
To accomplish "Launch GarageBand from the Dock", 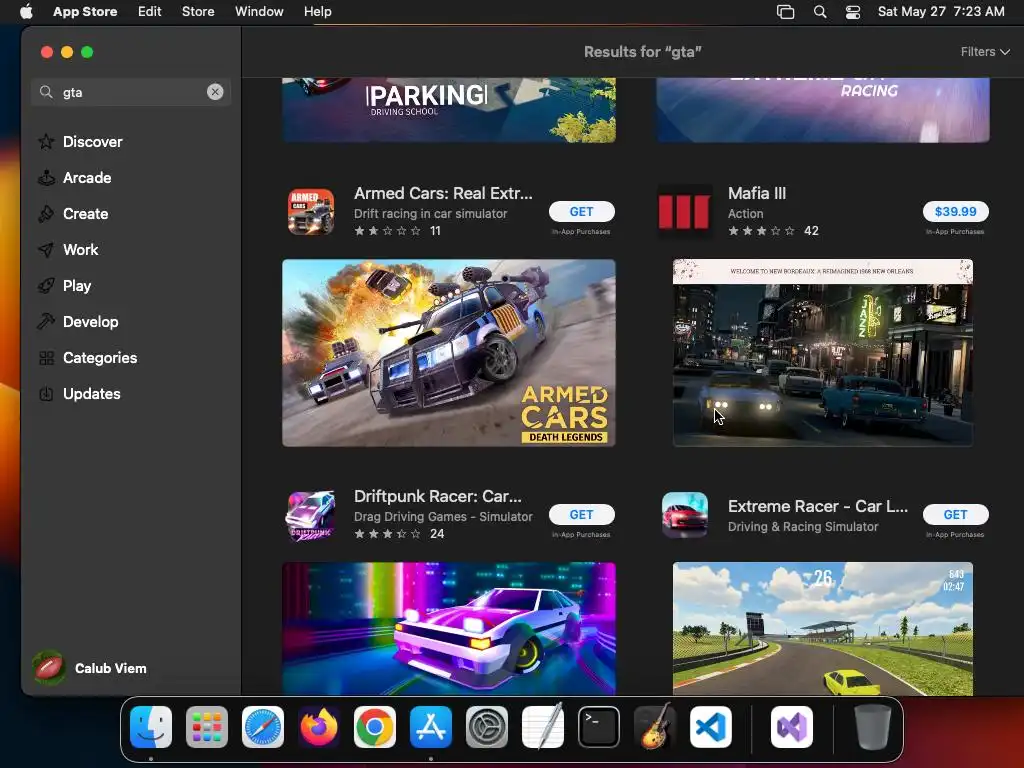I will coord(655,727).
